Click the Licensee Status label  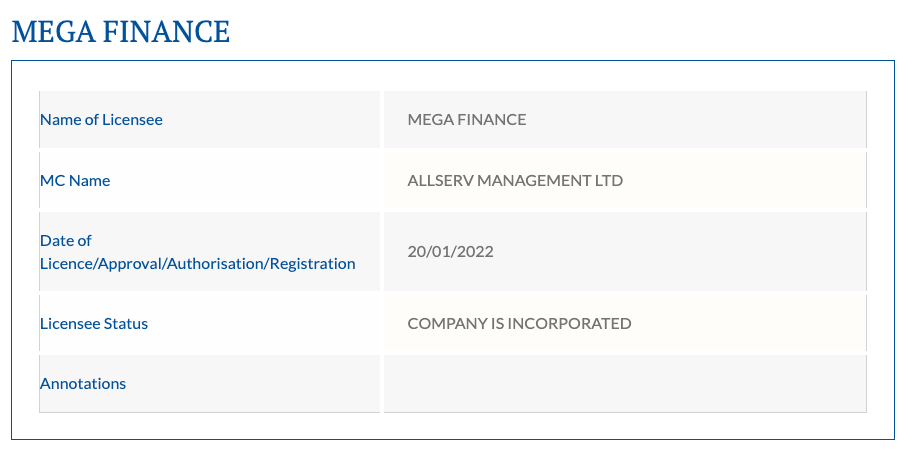[x=94, y=323]
